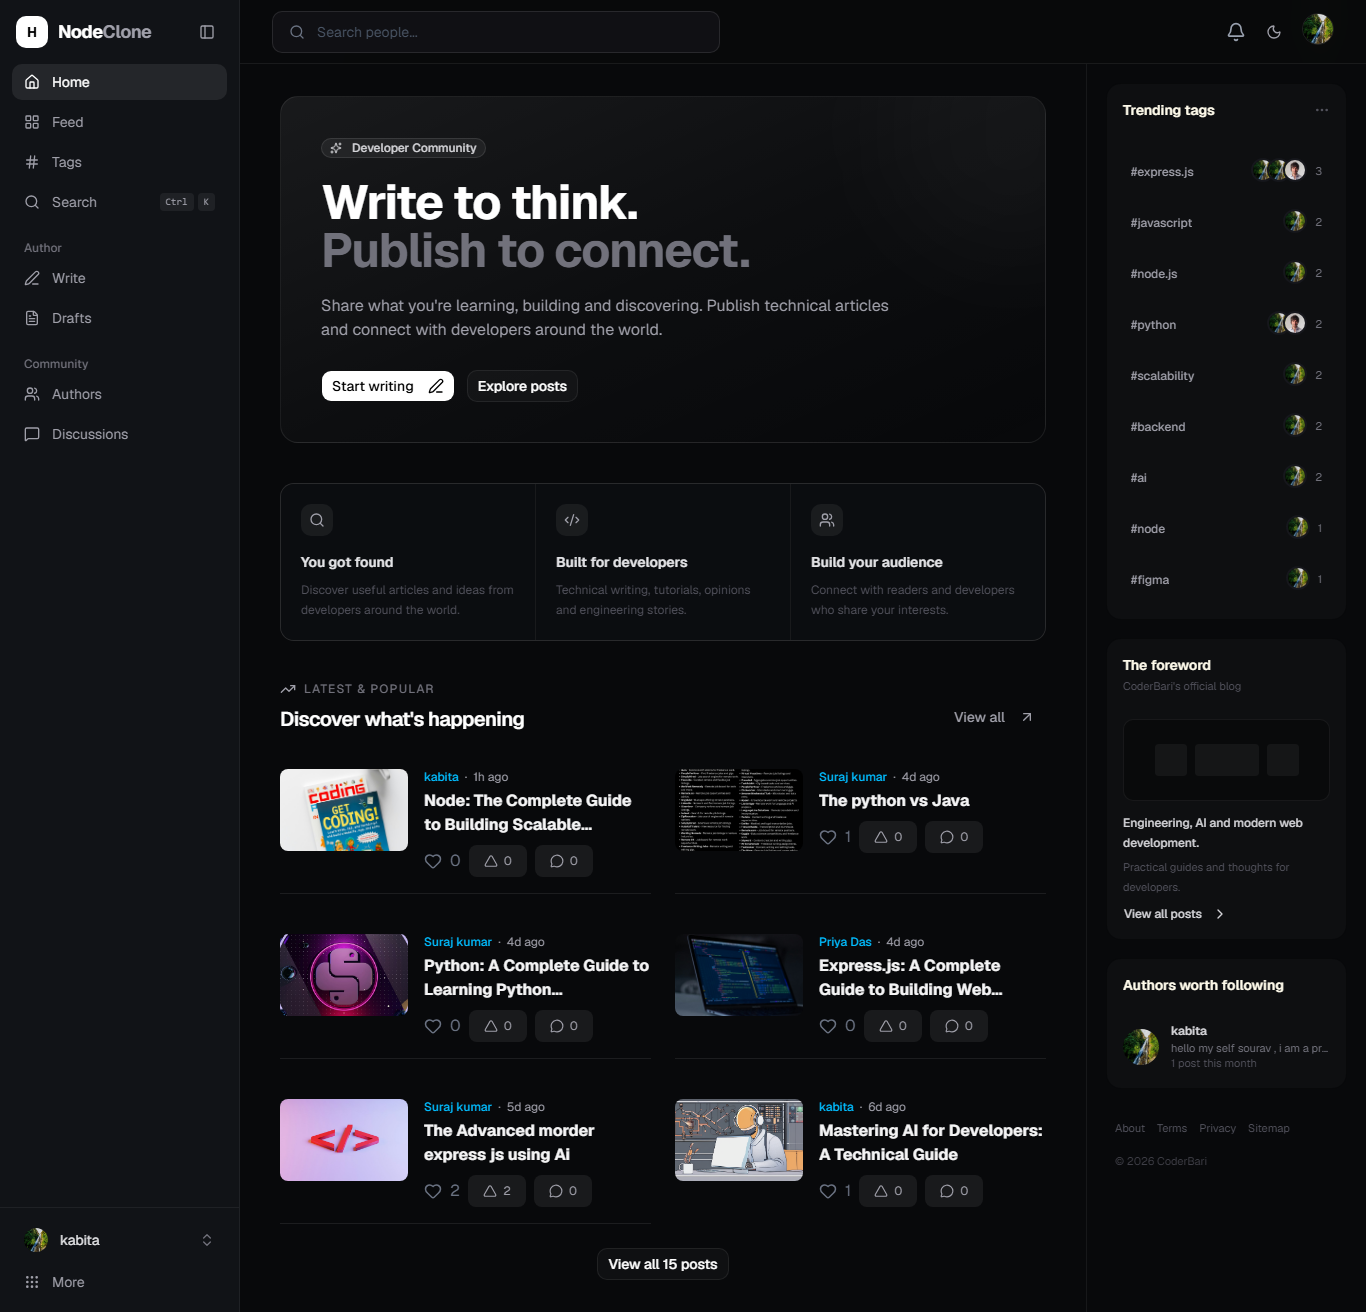Expand 'View all posts' chevron in The foreword
The width and height of the screenshot is (1366, 1312).
pos(1220,914)
